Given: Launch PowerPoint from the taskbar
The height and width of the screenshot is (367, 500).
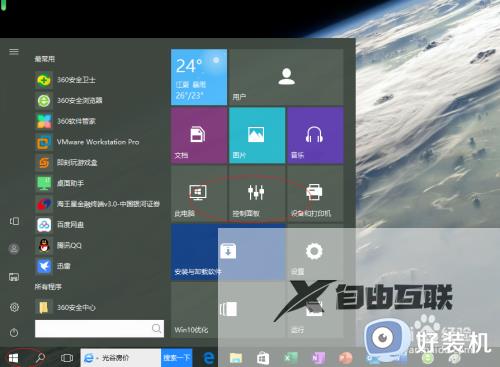Looking at the screenshot, I should pyautogui.click(x=345, y=358).
